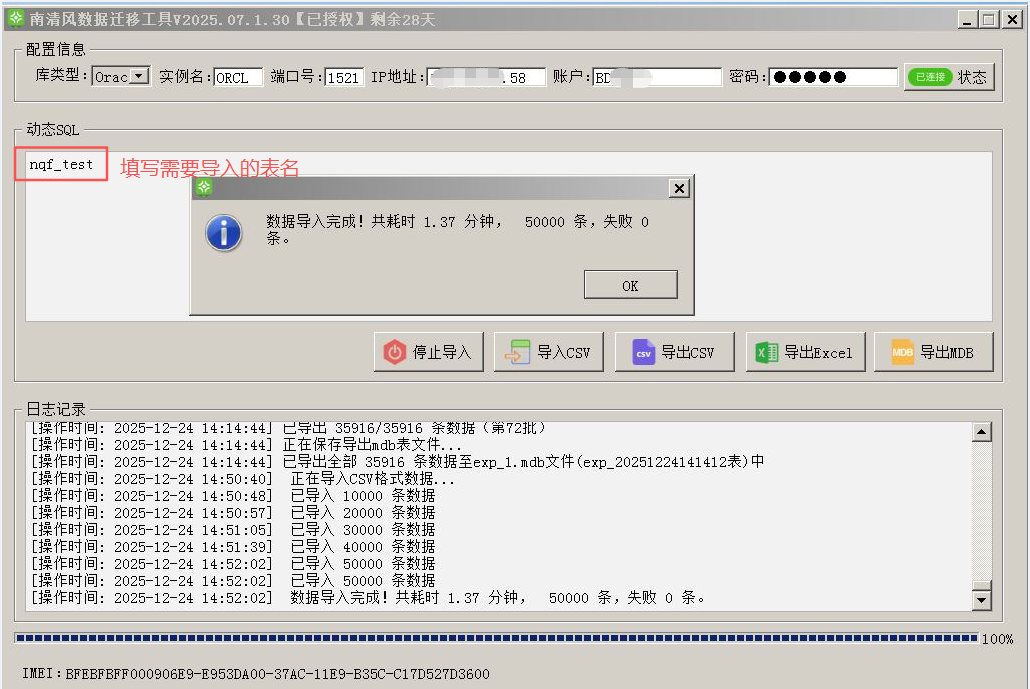Viewport: 1030px width, 689px height.
Task: Click log line '已导入 30000 条数据'
Action: (x=233, y=530)
